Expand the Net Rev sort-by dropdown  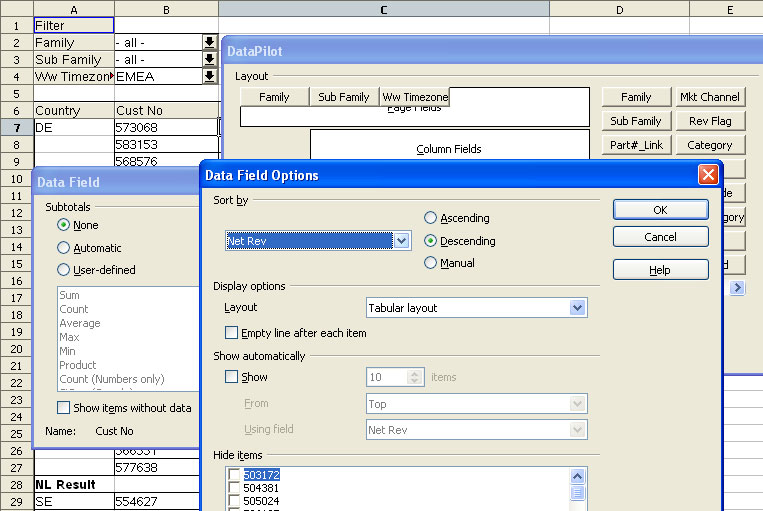click(x=401, y=241)
